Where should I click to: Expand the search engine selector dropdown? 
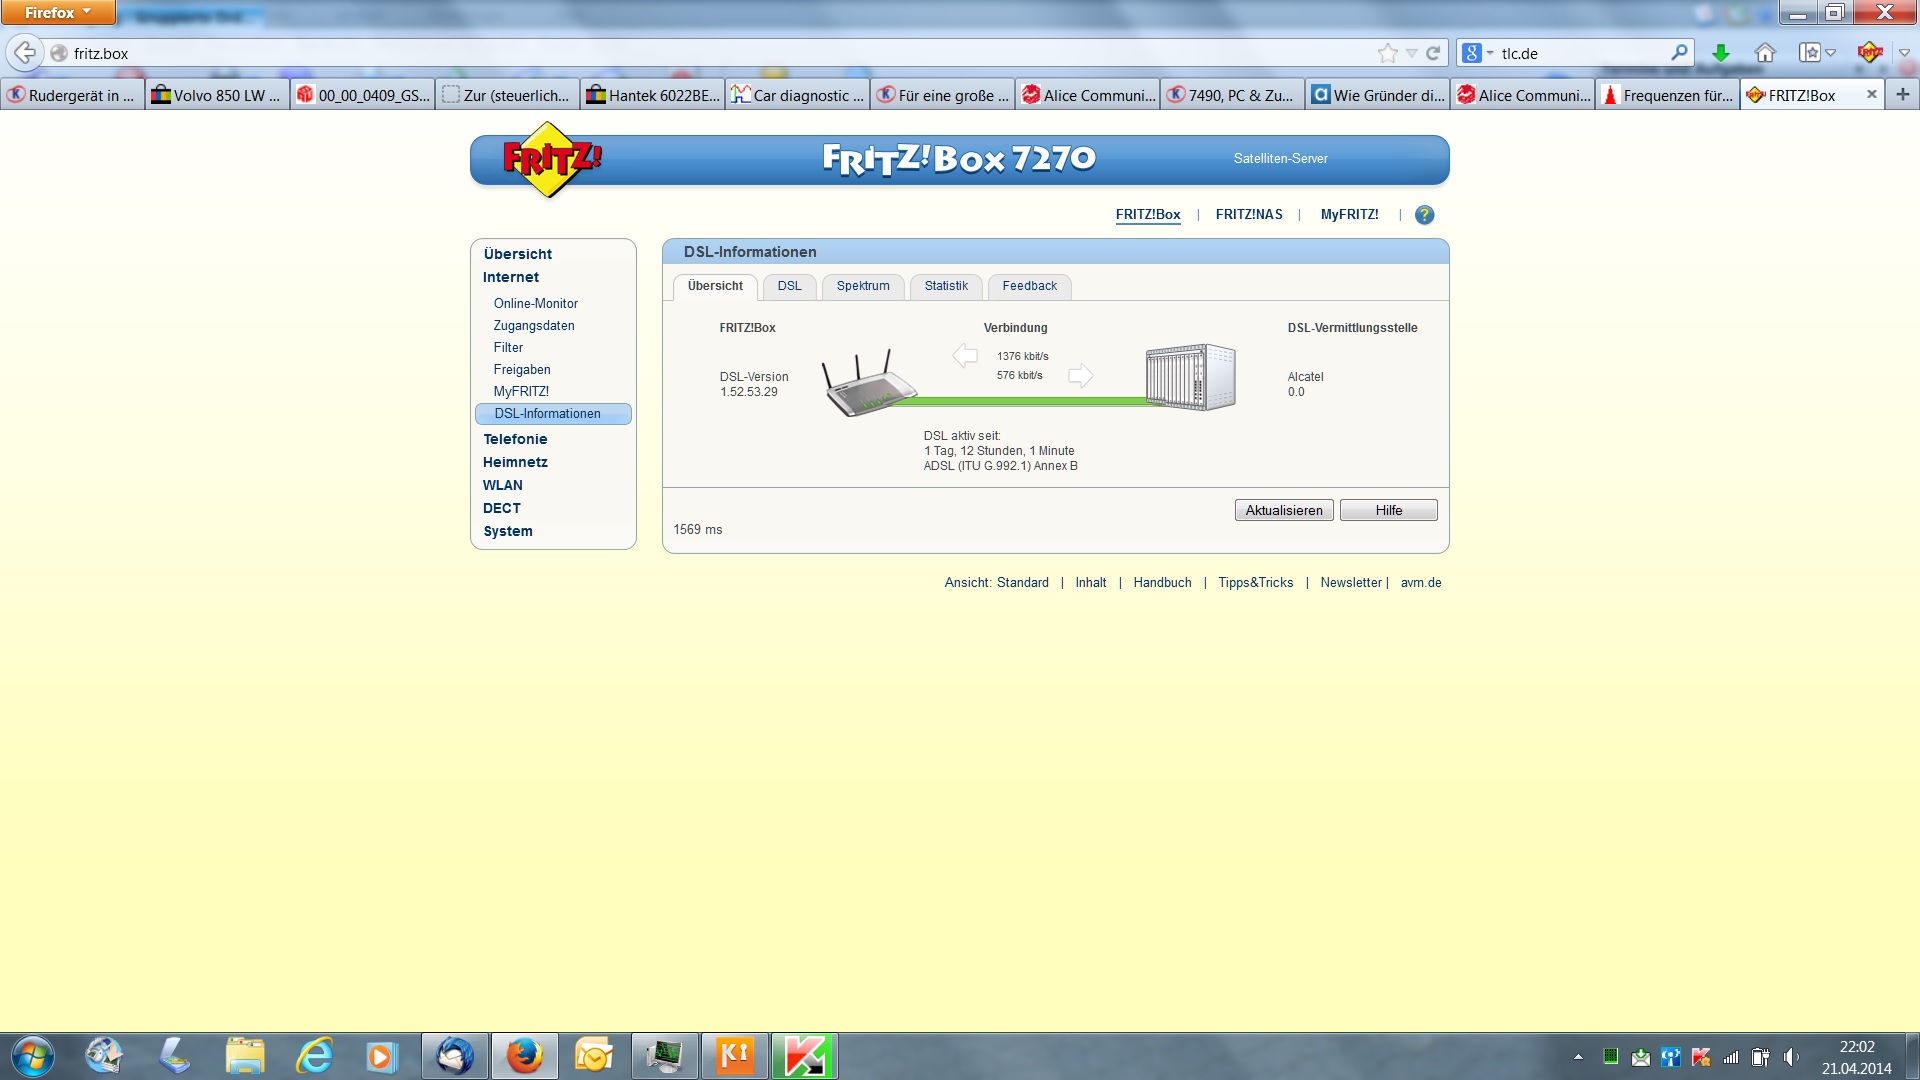[x=1489, y=53]
